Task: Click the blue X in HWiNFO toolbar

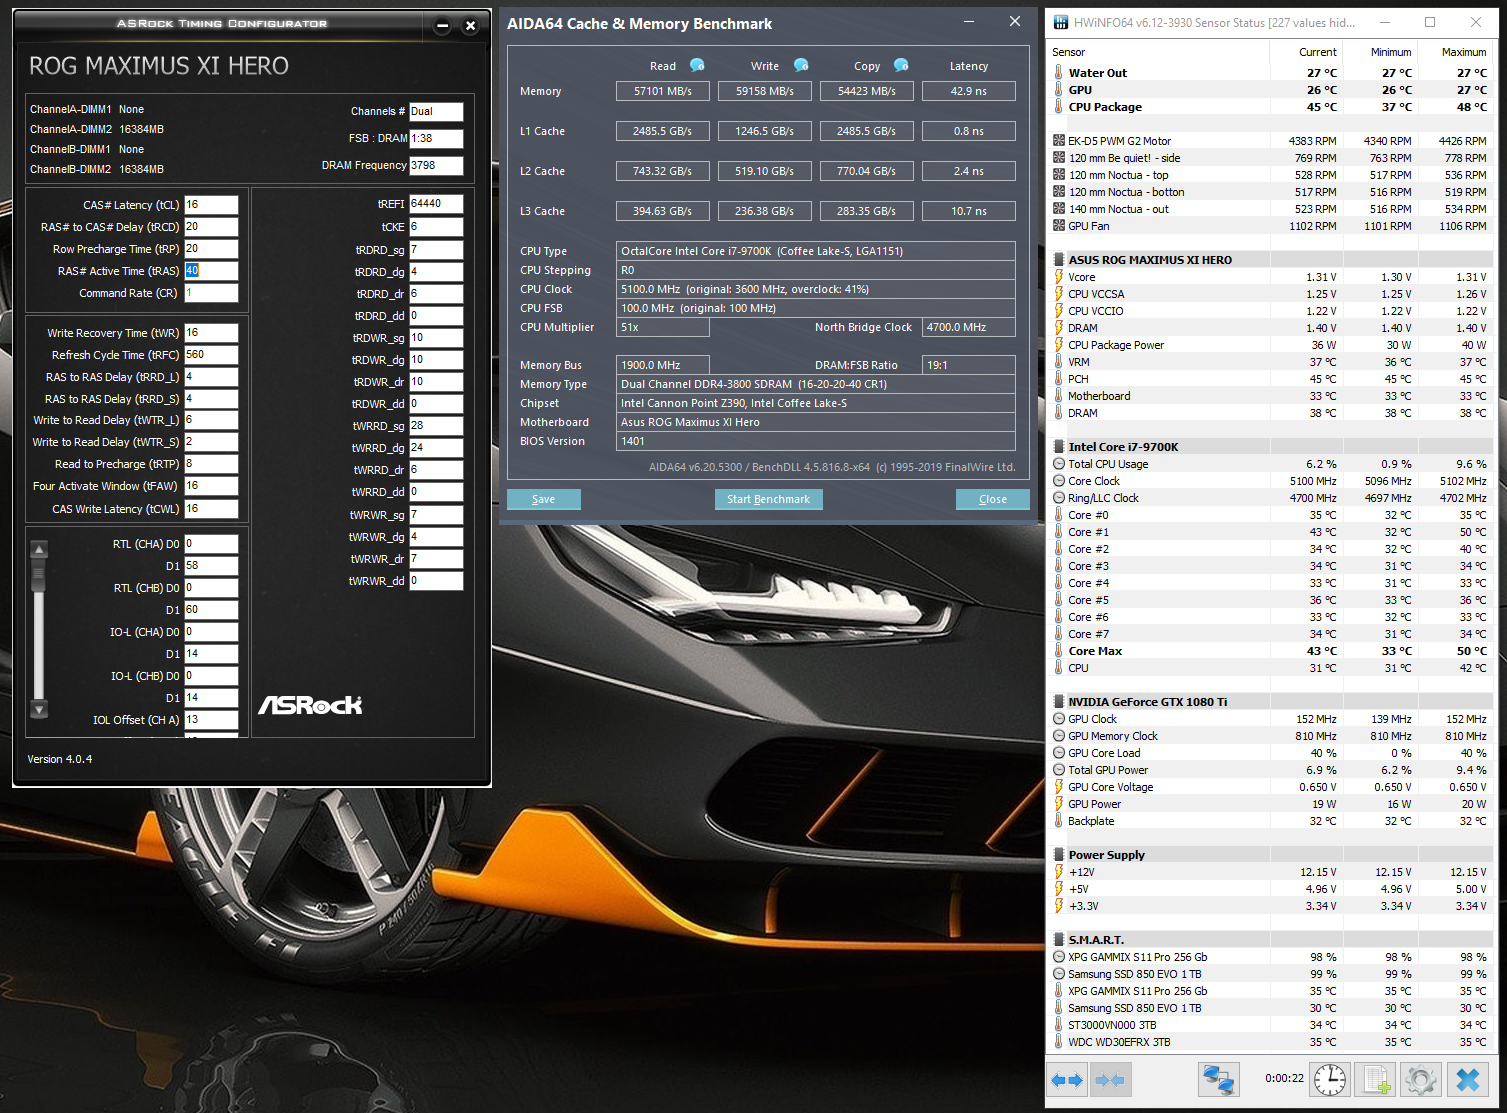Action: click(x=1467, y=1080)
